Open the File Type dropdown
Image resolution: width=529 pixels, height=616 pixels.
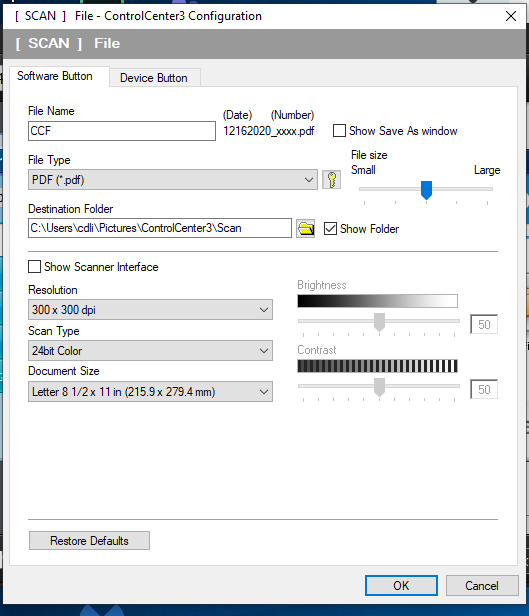tap(173, 180)
